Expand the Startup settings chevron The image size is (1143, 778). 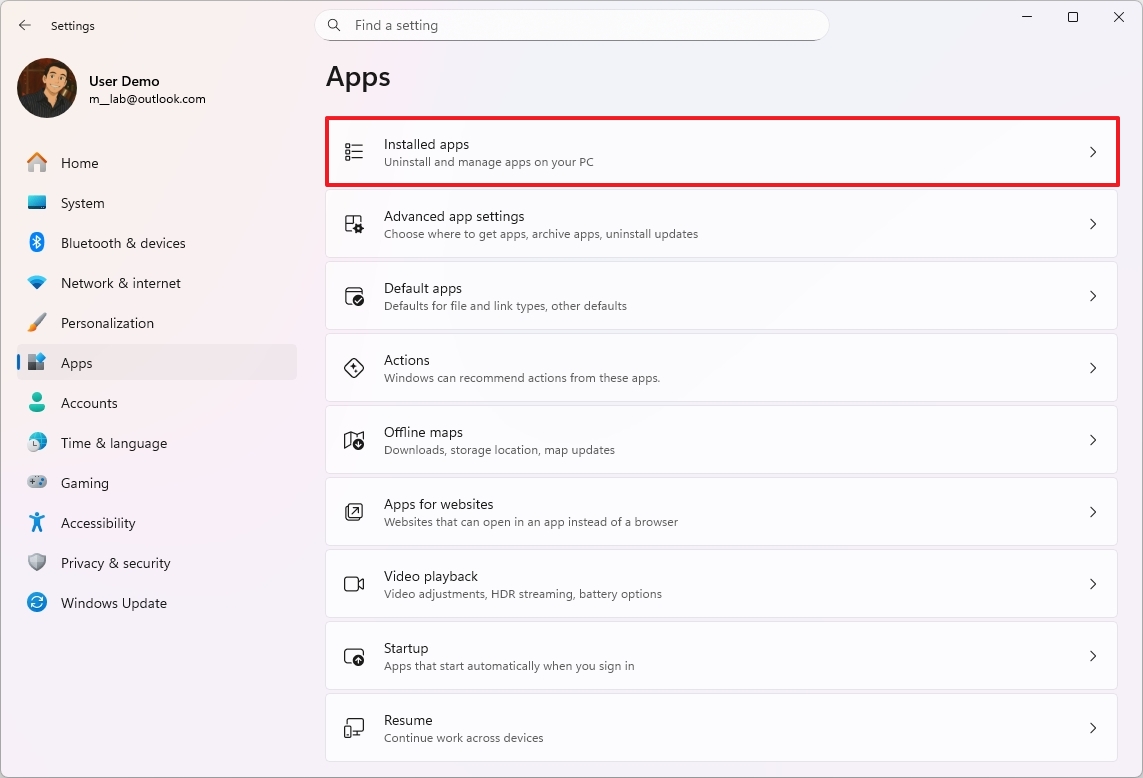point(1093,656)
